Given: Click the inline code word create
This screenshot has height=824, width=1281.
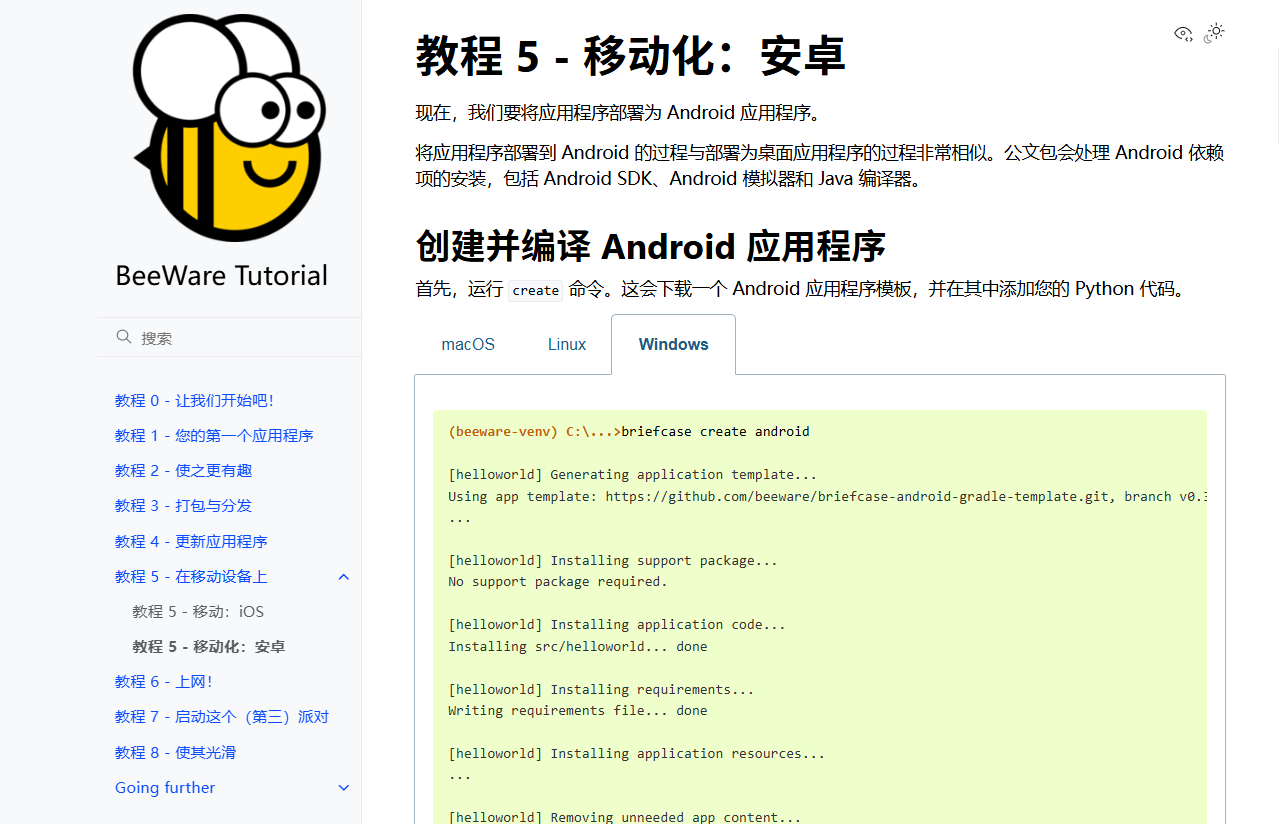Looking at the screenshot, I should (x=535, y=290).
